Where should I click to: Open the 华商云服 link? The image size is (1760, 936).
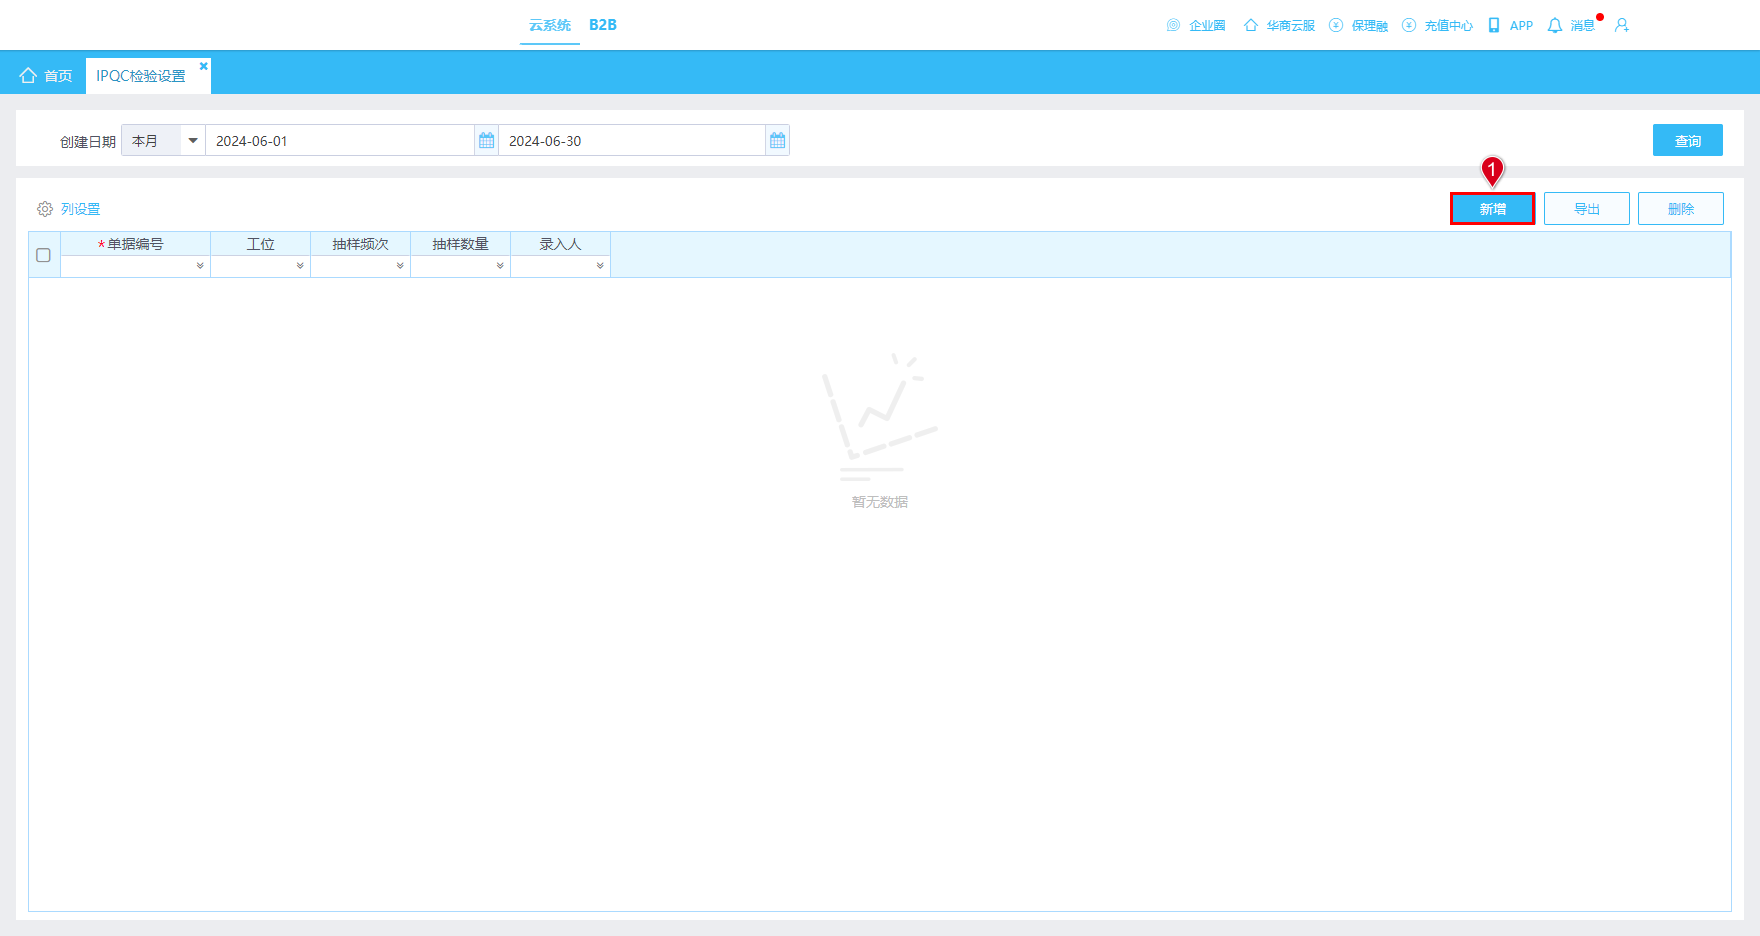click(x=1291, y=25)
